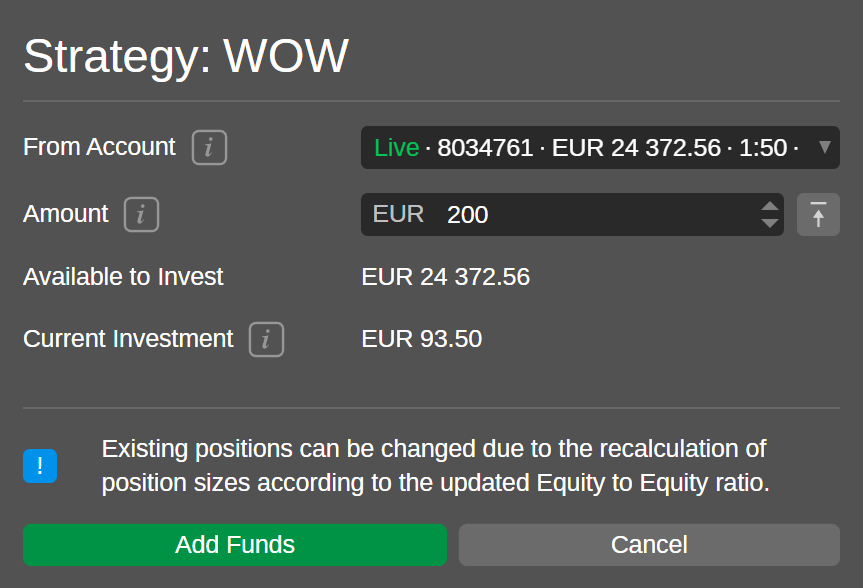
Task: Click the max amount arrow button
Action: (x=818, y=214)
